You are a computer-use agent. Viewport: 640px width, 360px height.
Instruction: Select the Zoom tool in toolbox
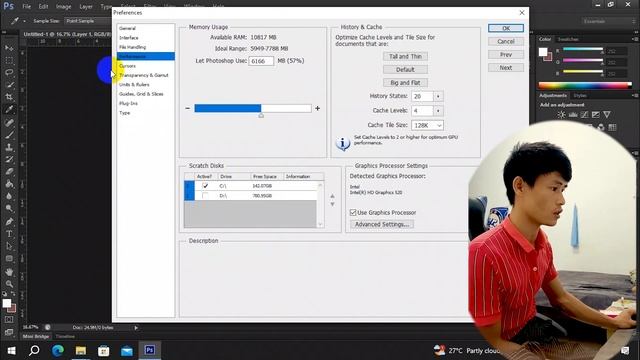click(x=9, y=284)
